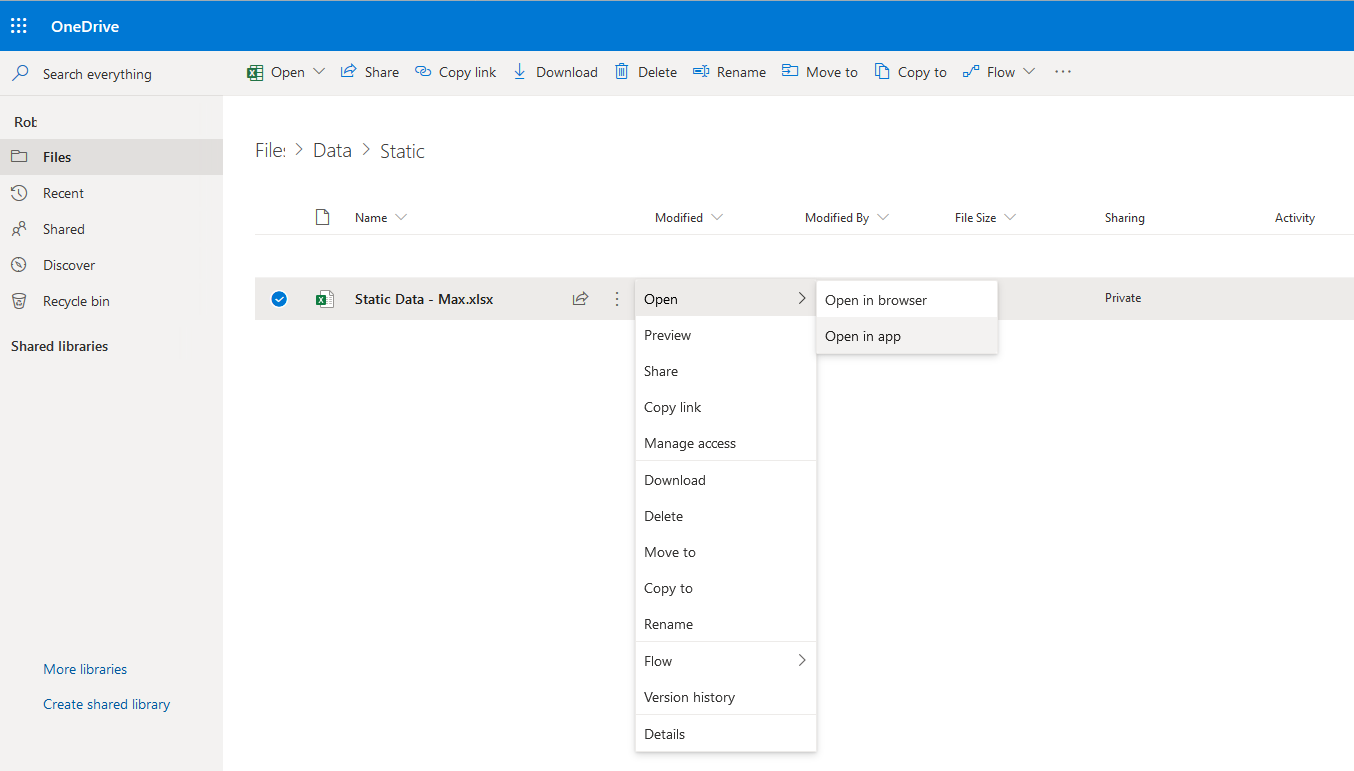Open Shared in the left sidebar

[111, 229]
